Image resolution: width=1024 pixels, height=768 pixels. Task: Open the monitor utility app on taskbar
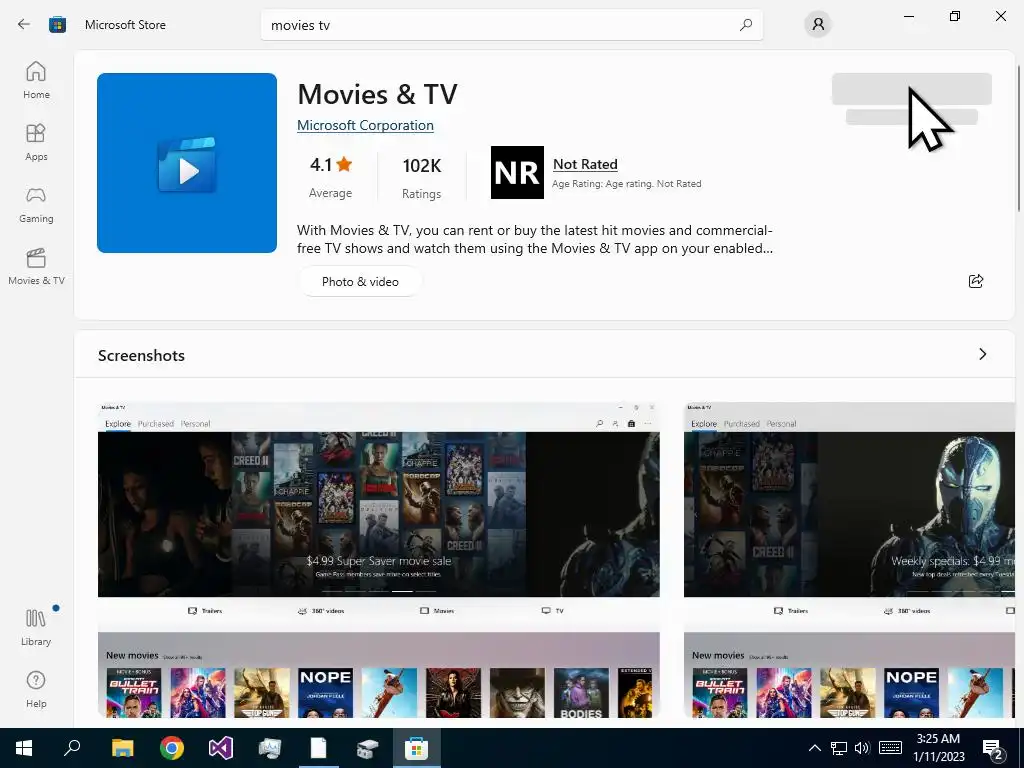coord(269,748)
